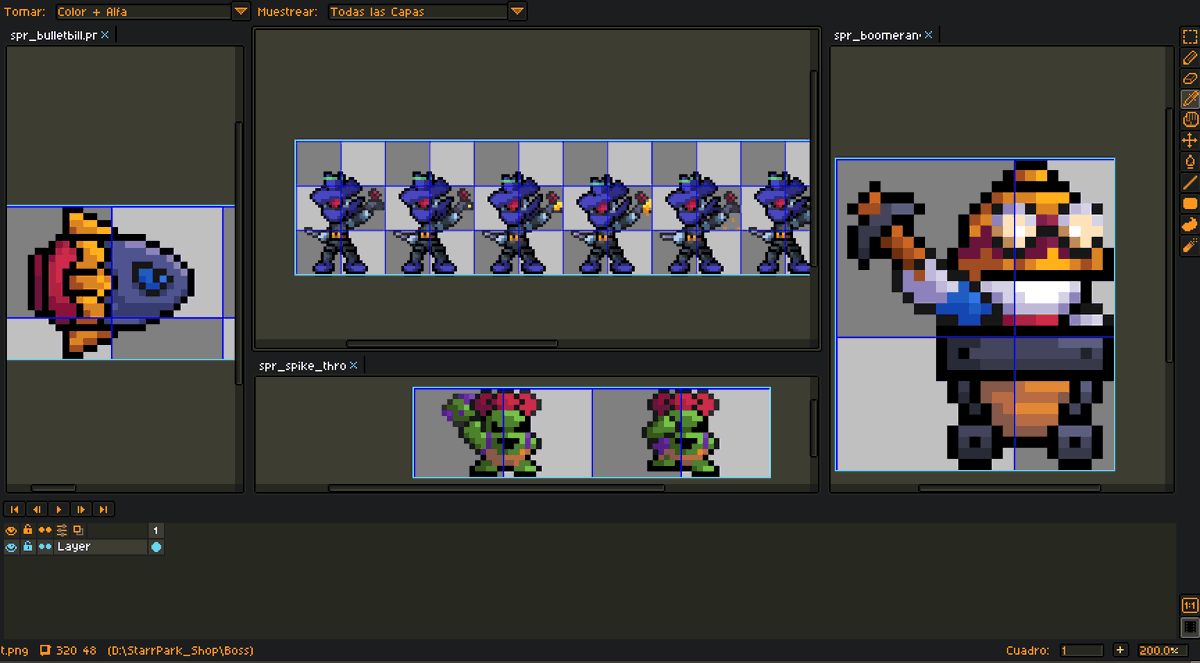
Task: Click the bullet bill sprite canvas
Action: pyautogui.click(x=121, y=283)
